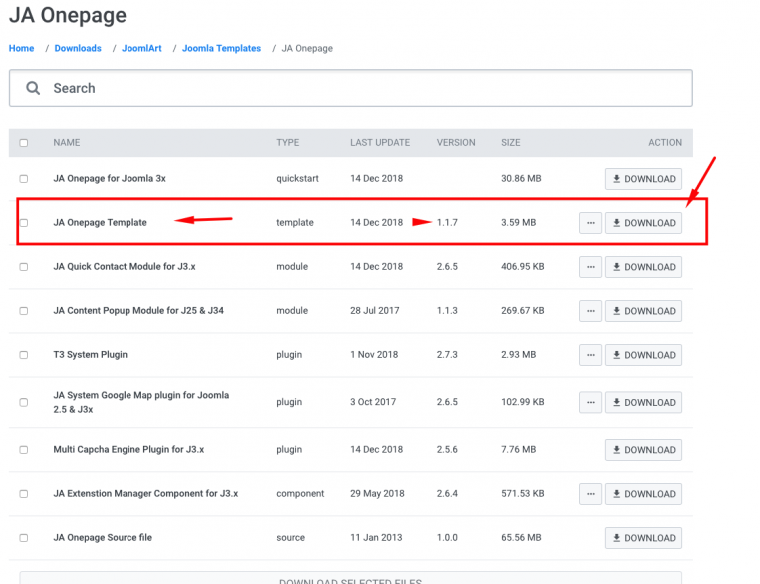This screenshot has height=584, width=760.
Task: Download JA Onepage for Joomla 3x
Action: point(643,179)
